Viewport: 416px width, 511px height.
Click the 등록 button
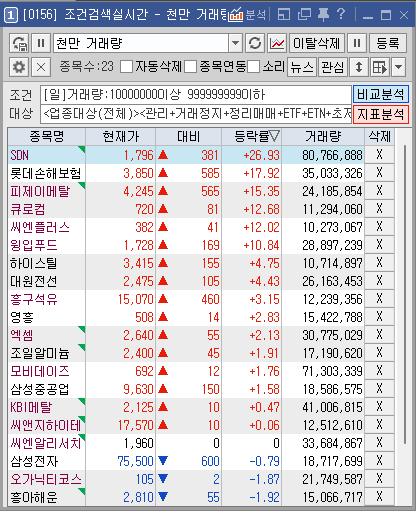click(388, 43)
